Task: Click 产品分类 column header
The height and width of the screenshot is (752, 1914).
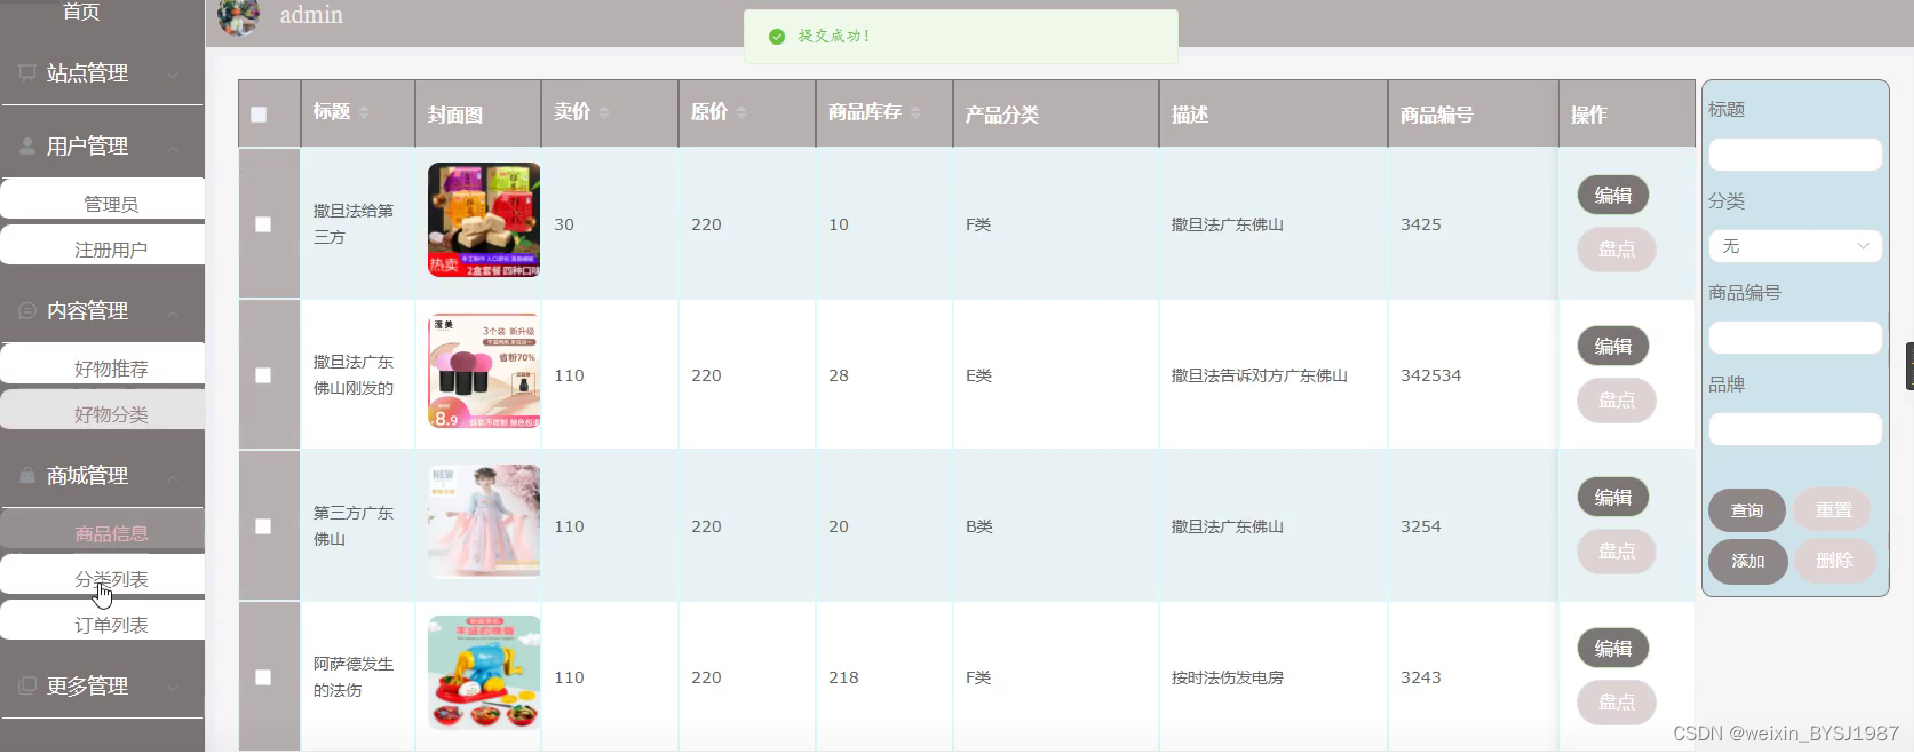Action: [1002, 115]
